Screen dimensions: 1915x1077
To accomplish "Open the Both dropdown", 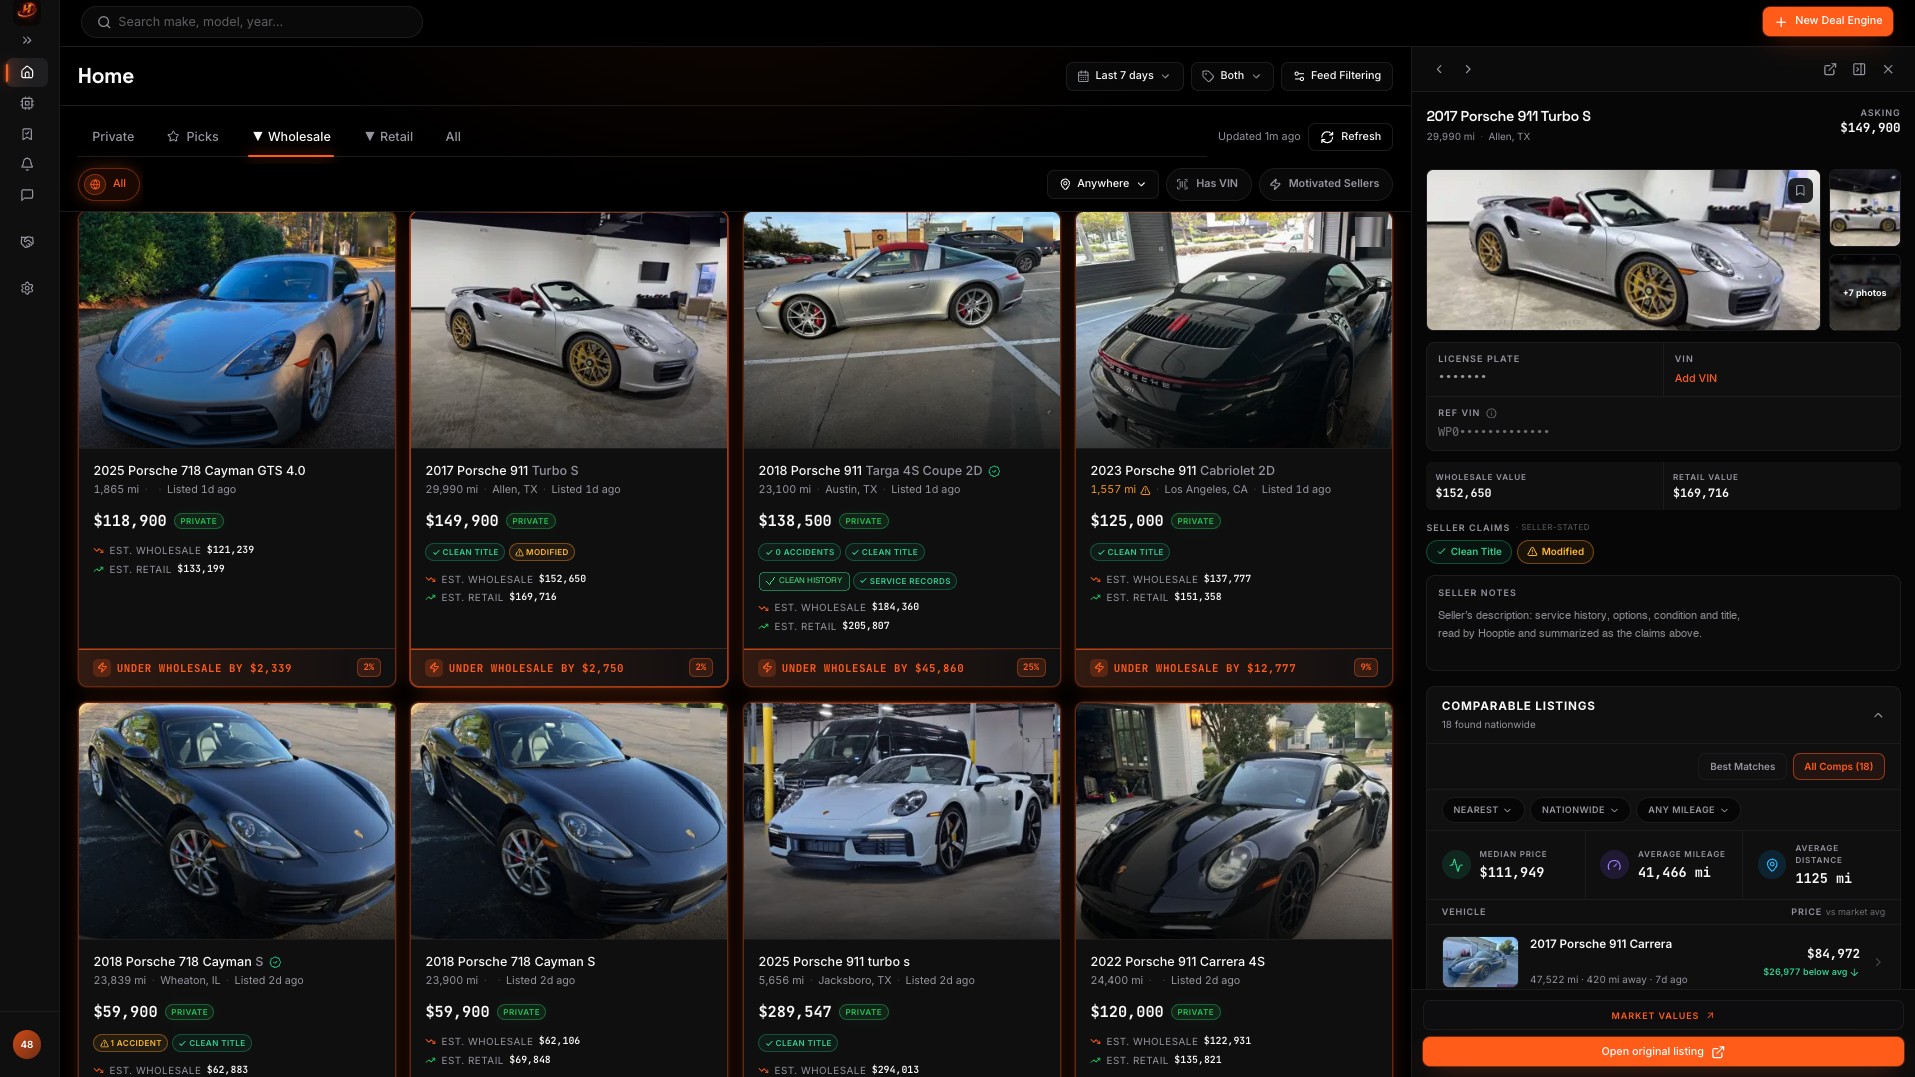I will point(1232,76).
